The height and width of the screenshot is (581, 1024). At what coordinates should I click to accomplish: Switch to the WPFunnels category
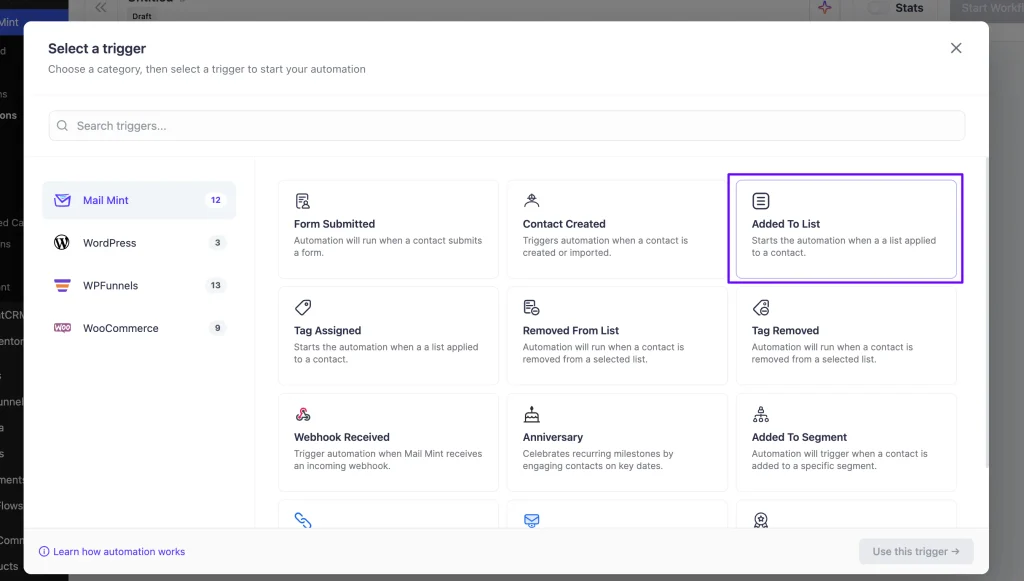139,285
